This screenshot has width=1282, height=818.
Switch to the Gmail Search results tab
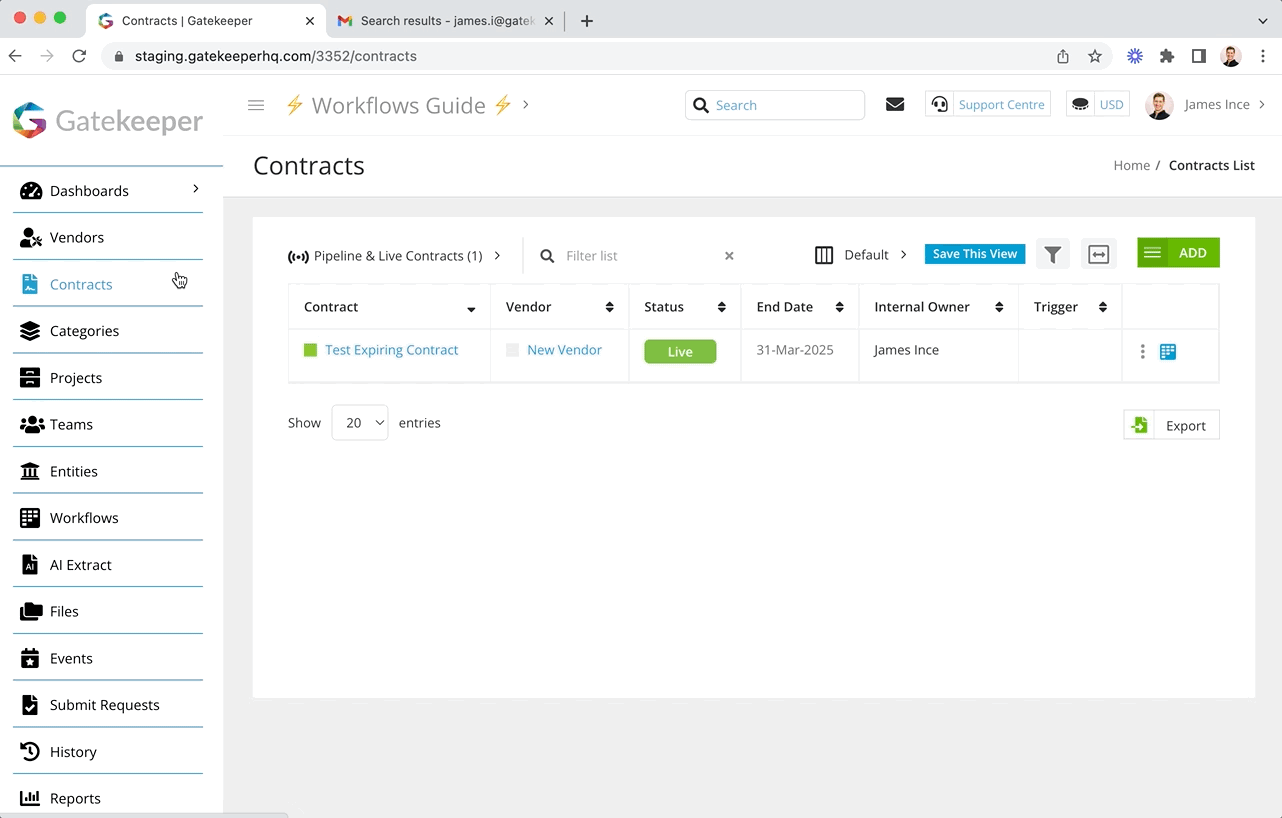point(445,20)
